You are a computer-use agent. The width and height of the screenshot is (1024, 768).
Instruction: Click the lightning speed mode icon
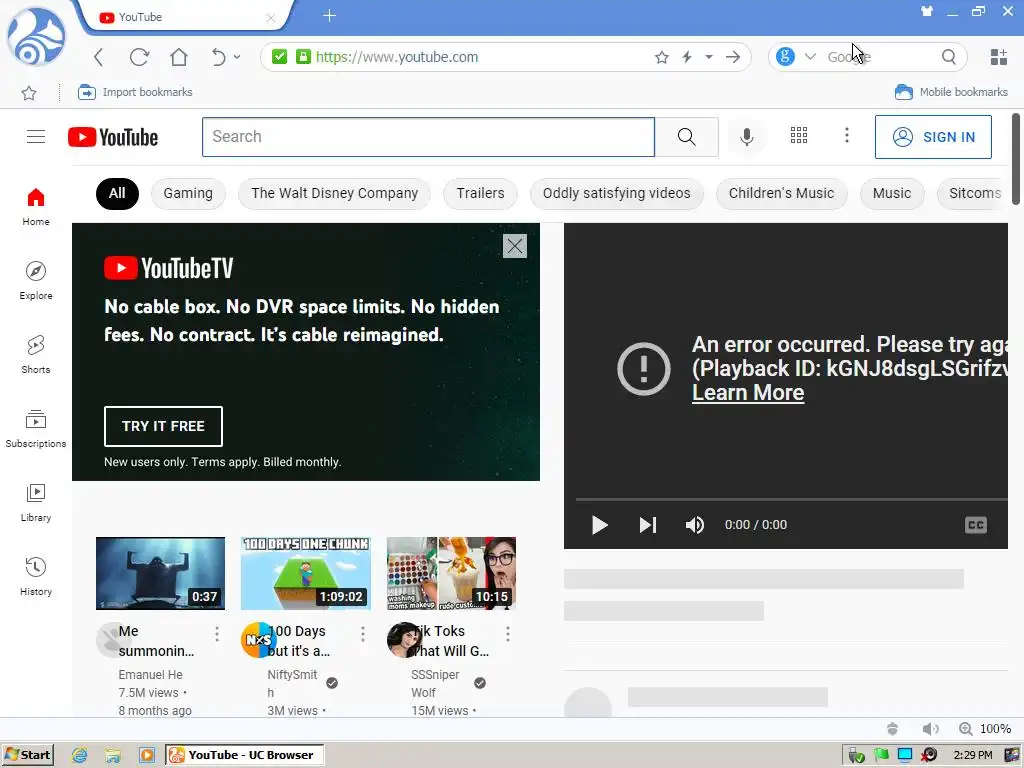(x=687, y=57)
